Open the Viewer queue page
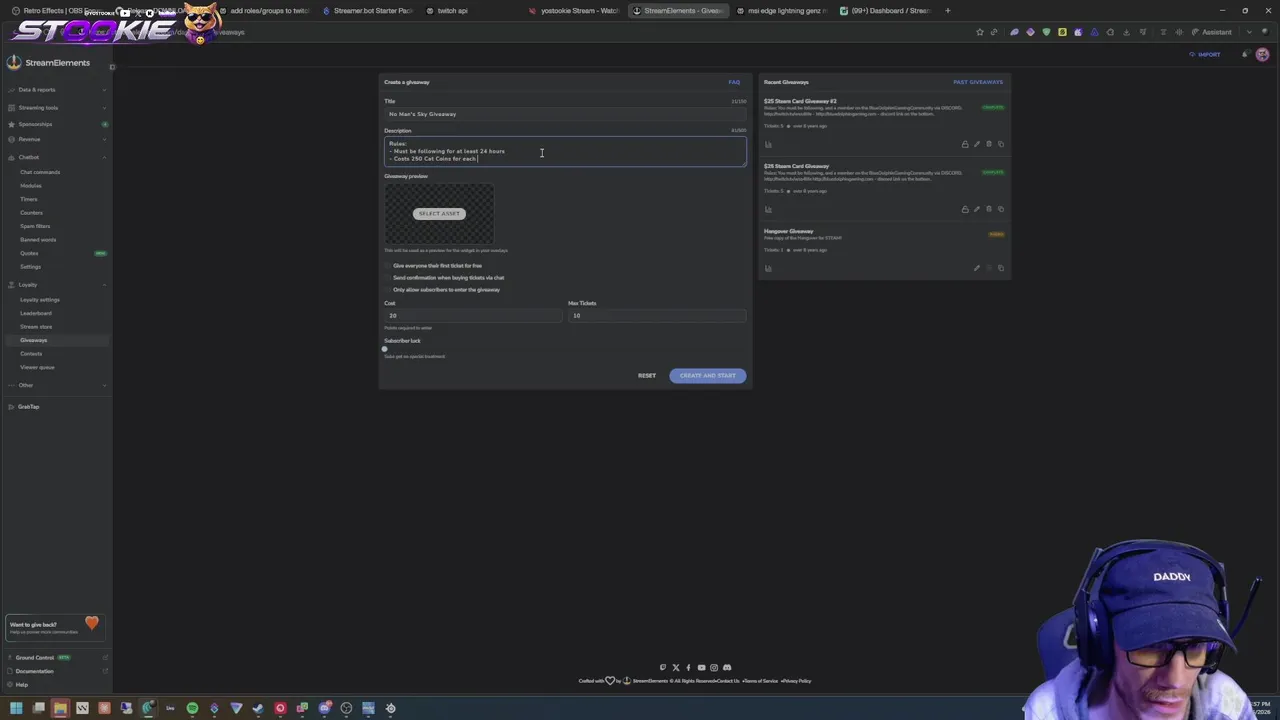The height and width of the screenshot is (720, 1280). click(37, 367)
